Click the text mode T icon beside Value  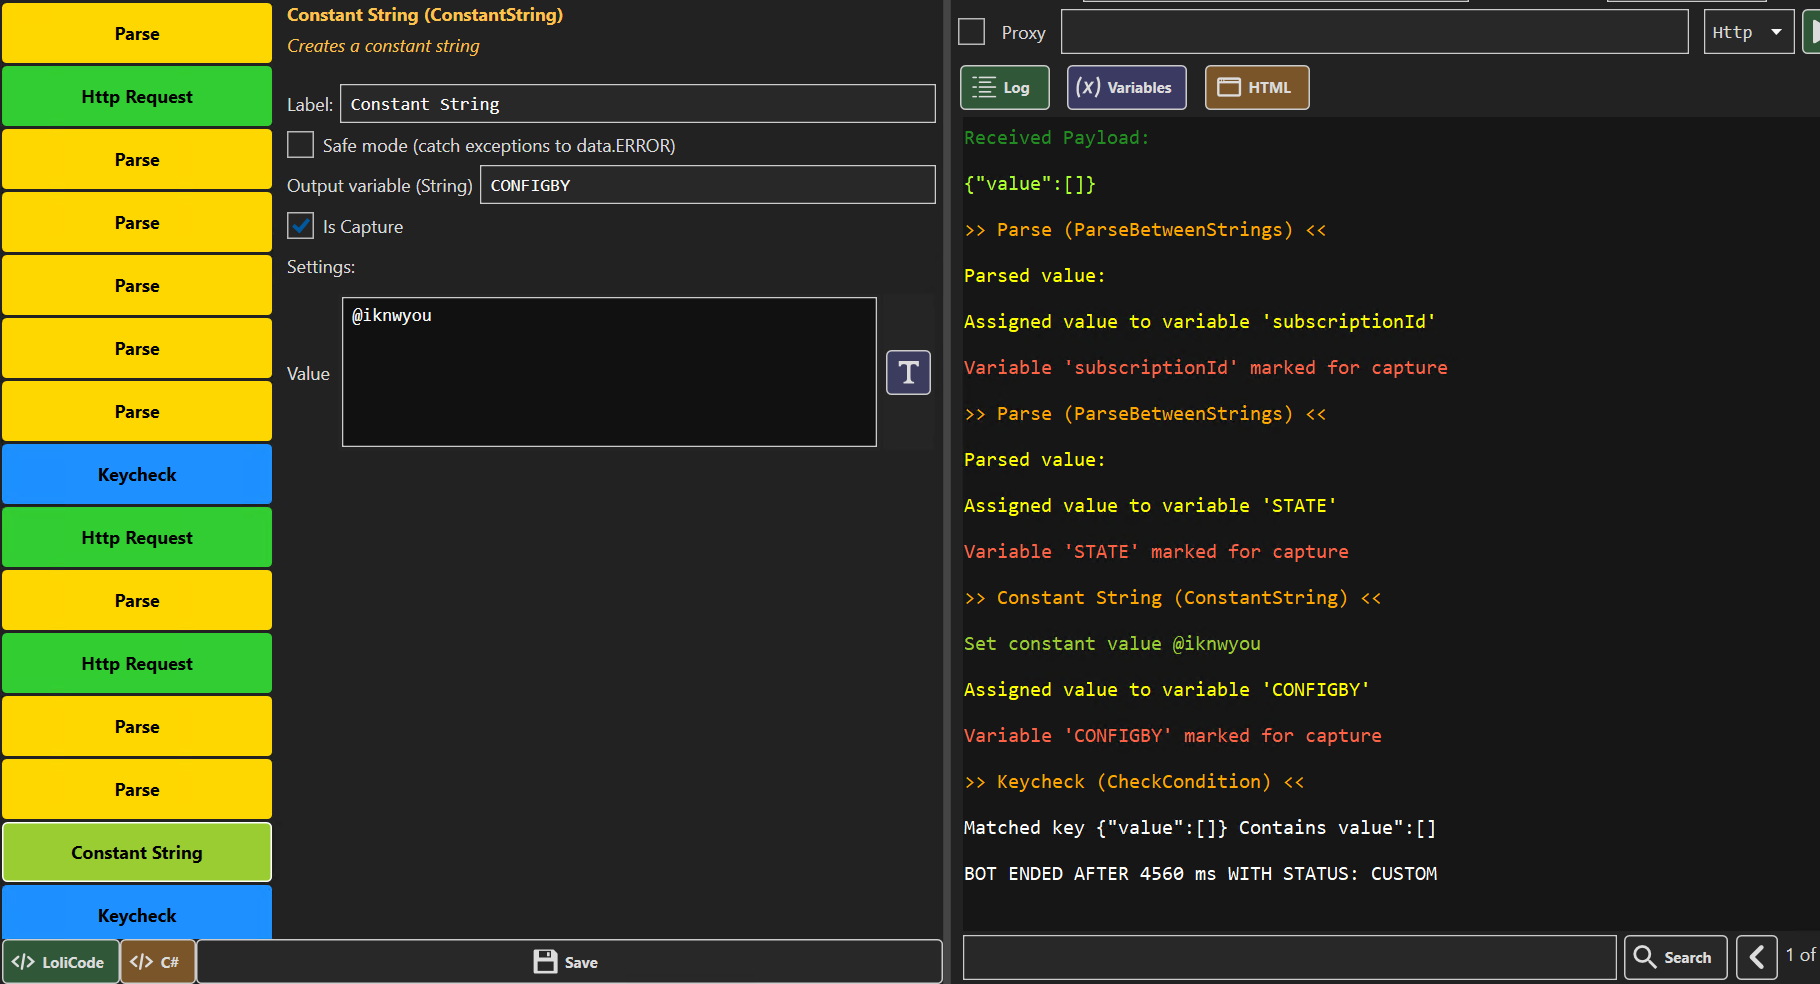tap(908, 373)
